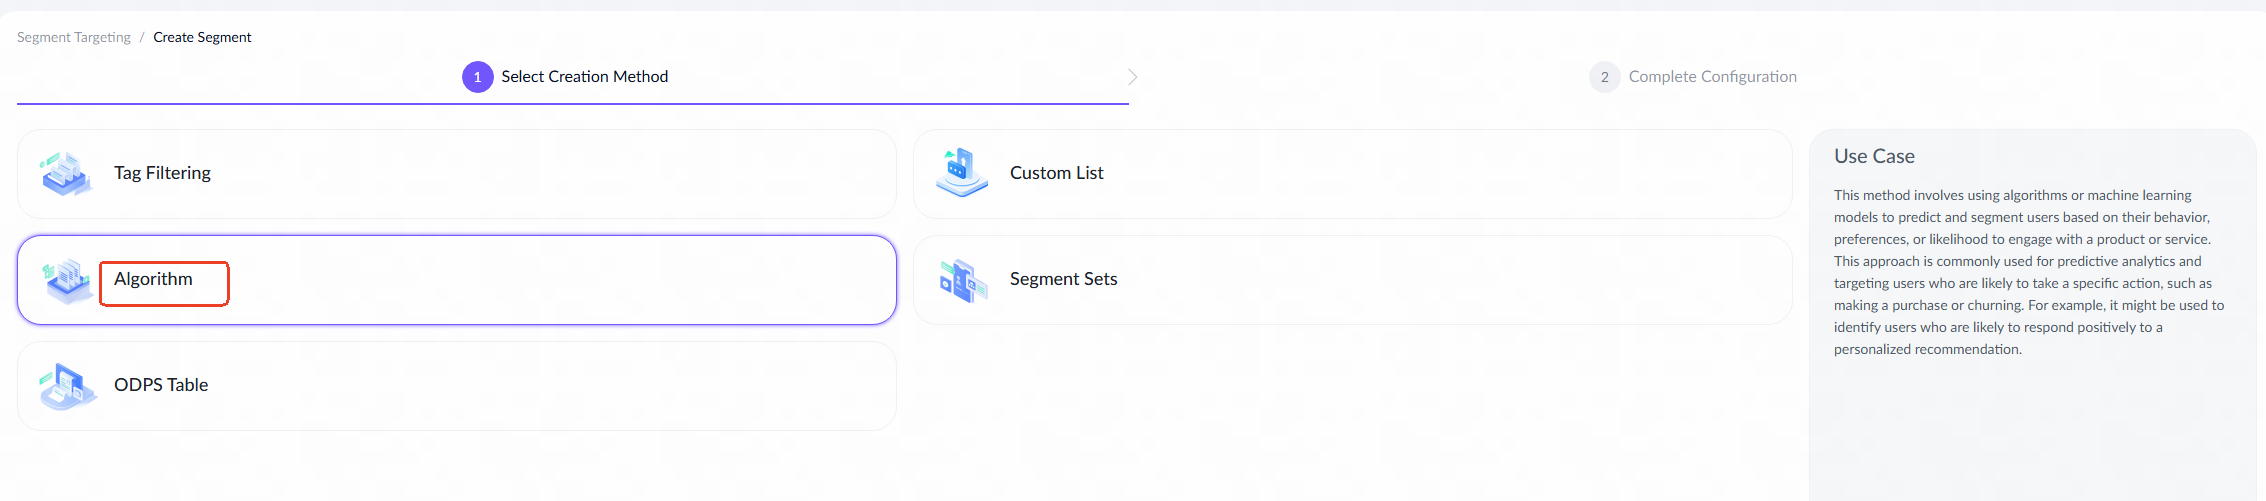Click the ODPS Table card icon
This screenshot has height=501, width=2266.
tap(67, 386)
